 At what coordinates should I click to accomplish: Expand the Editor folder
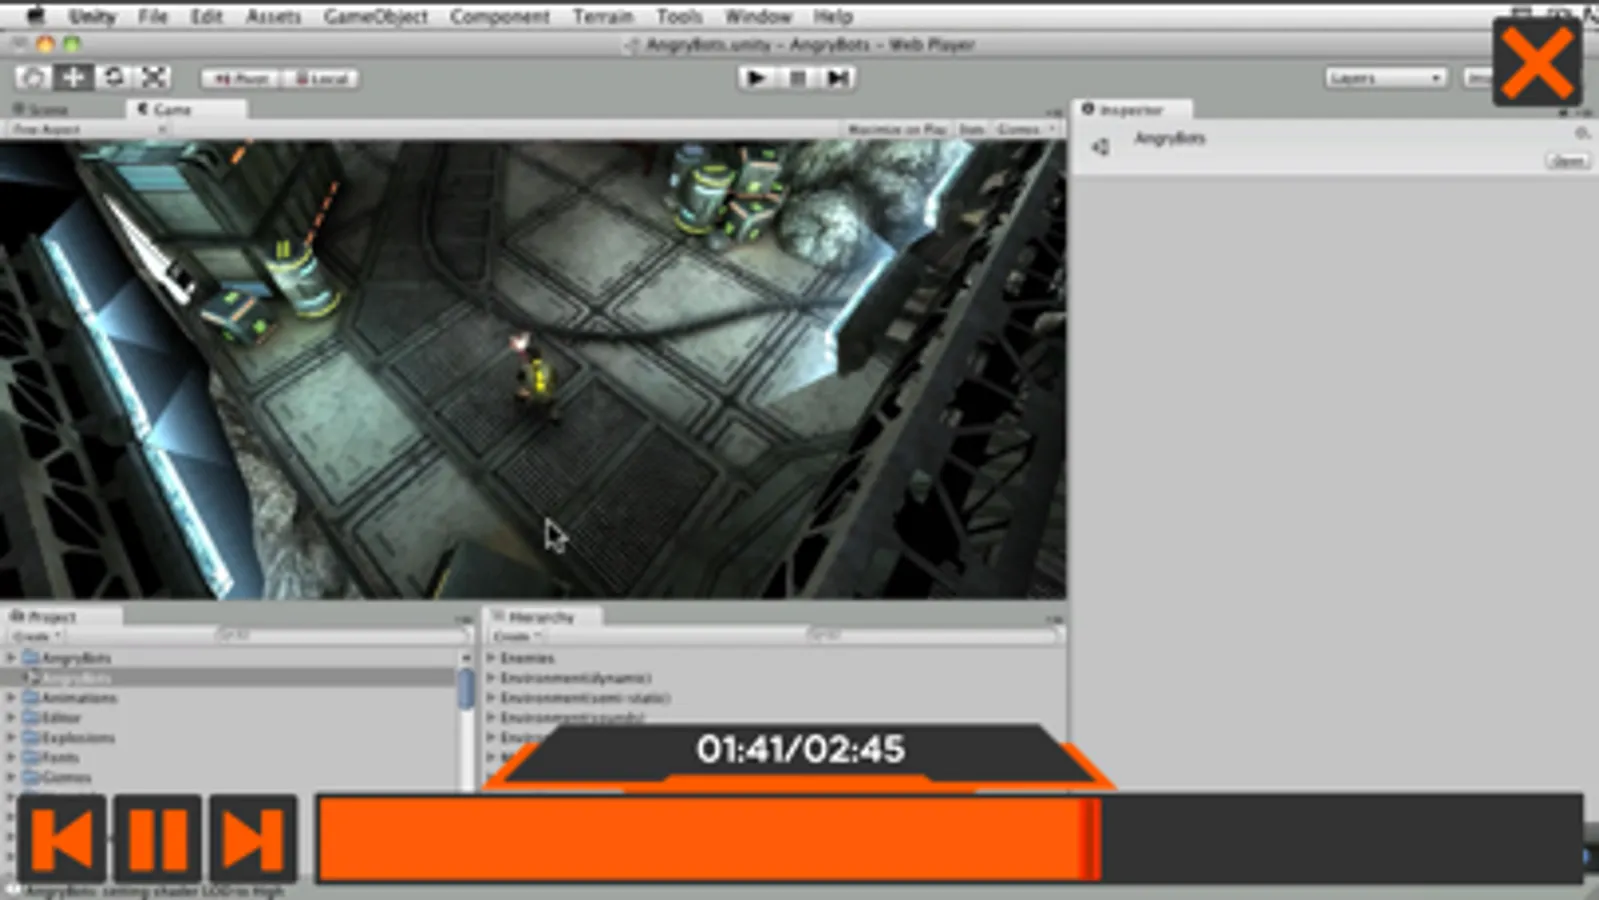(11, 718)
